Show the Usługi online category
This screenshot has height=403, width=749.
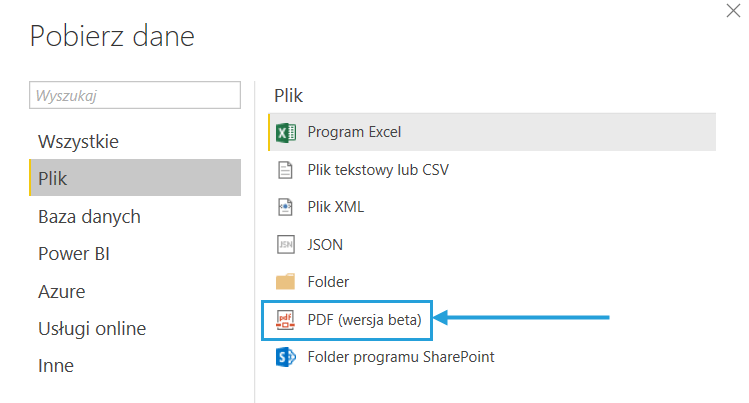tap(92, 329)
